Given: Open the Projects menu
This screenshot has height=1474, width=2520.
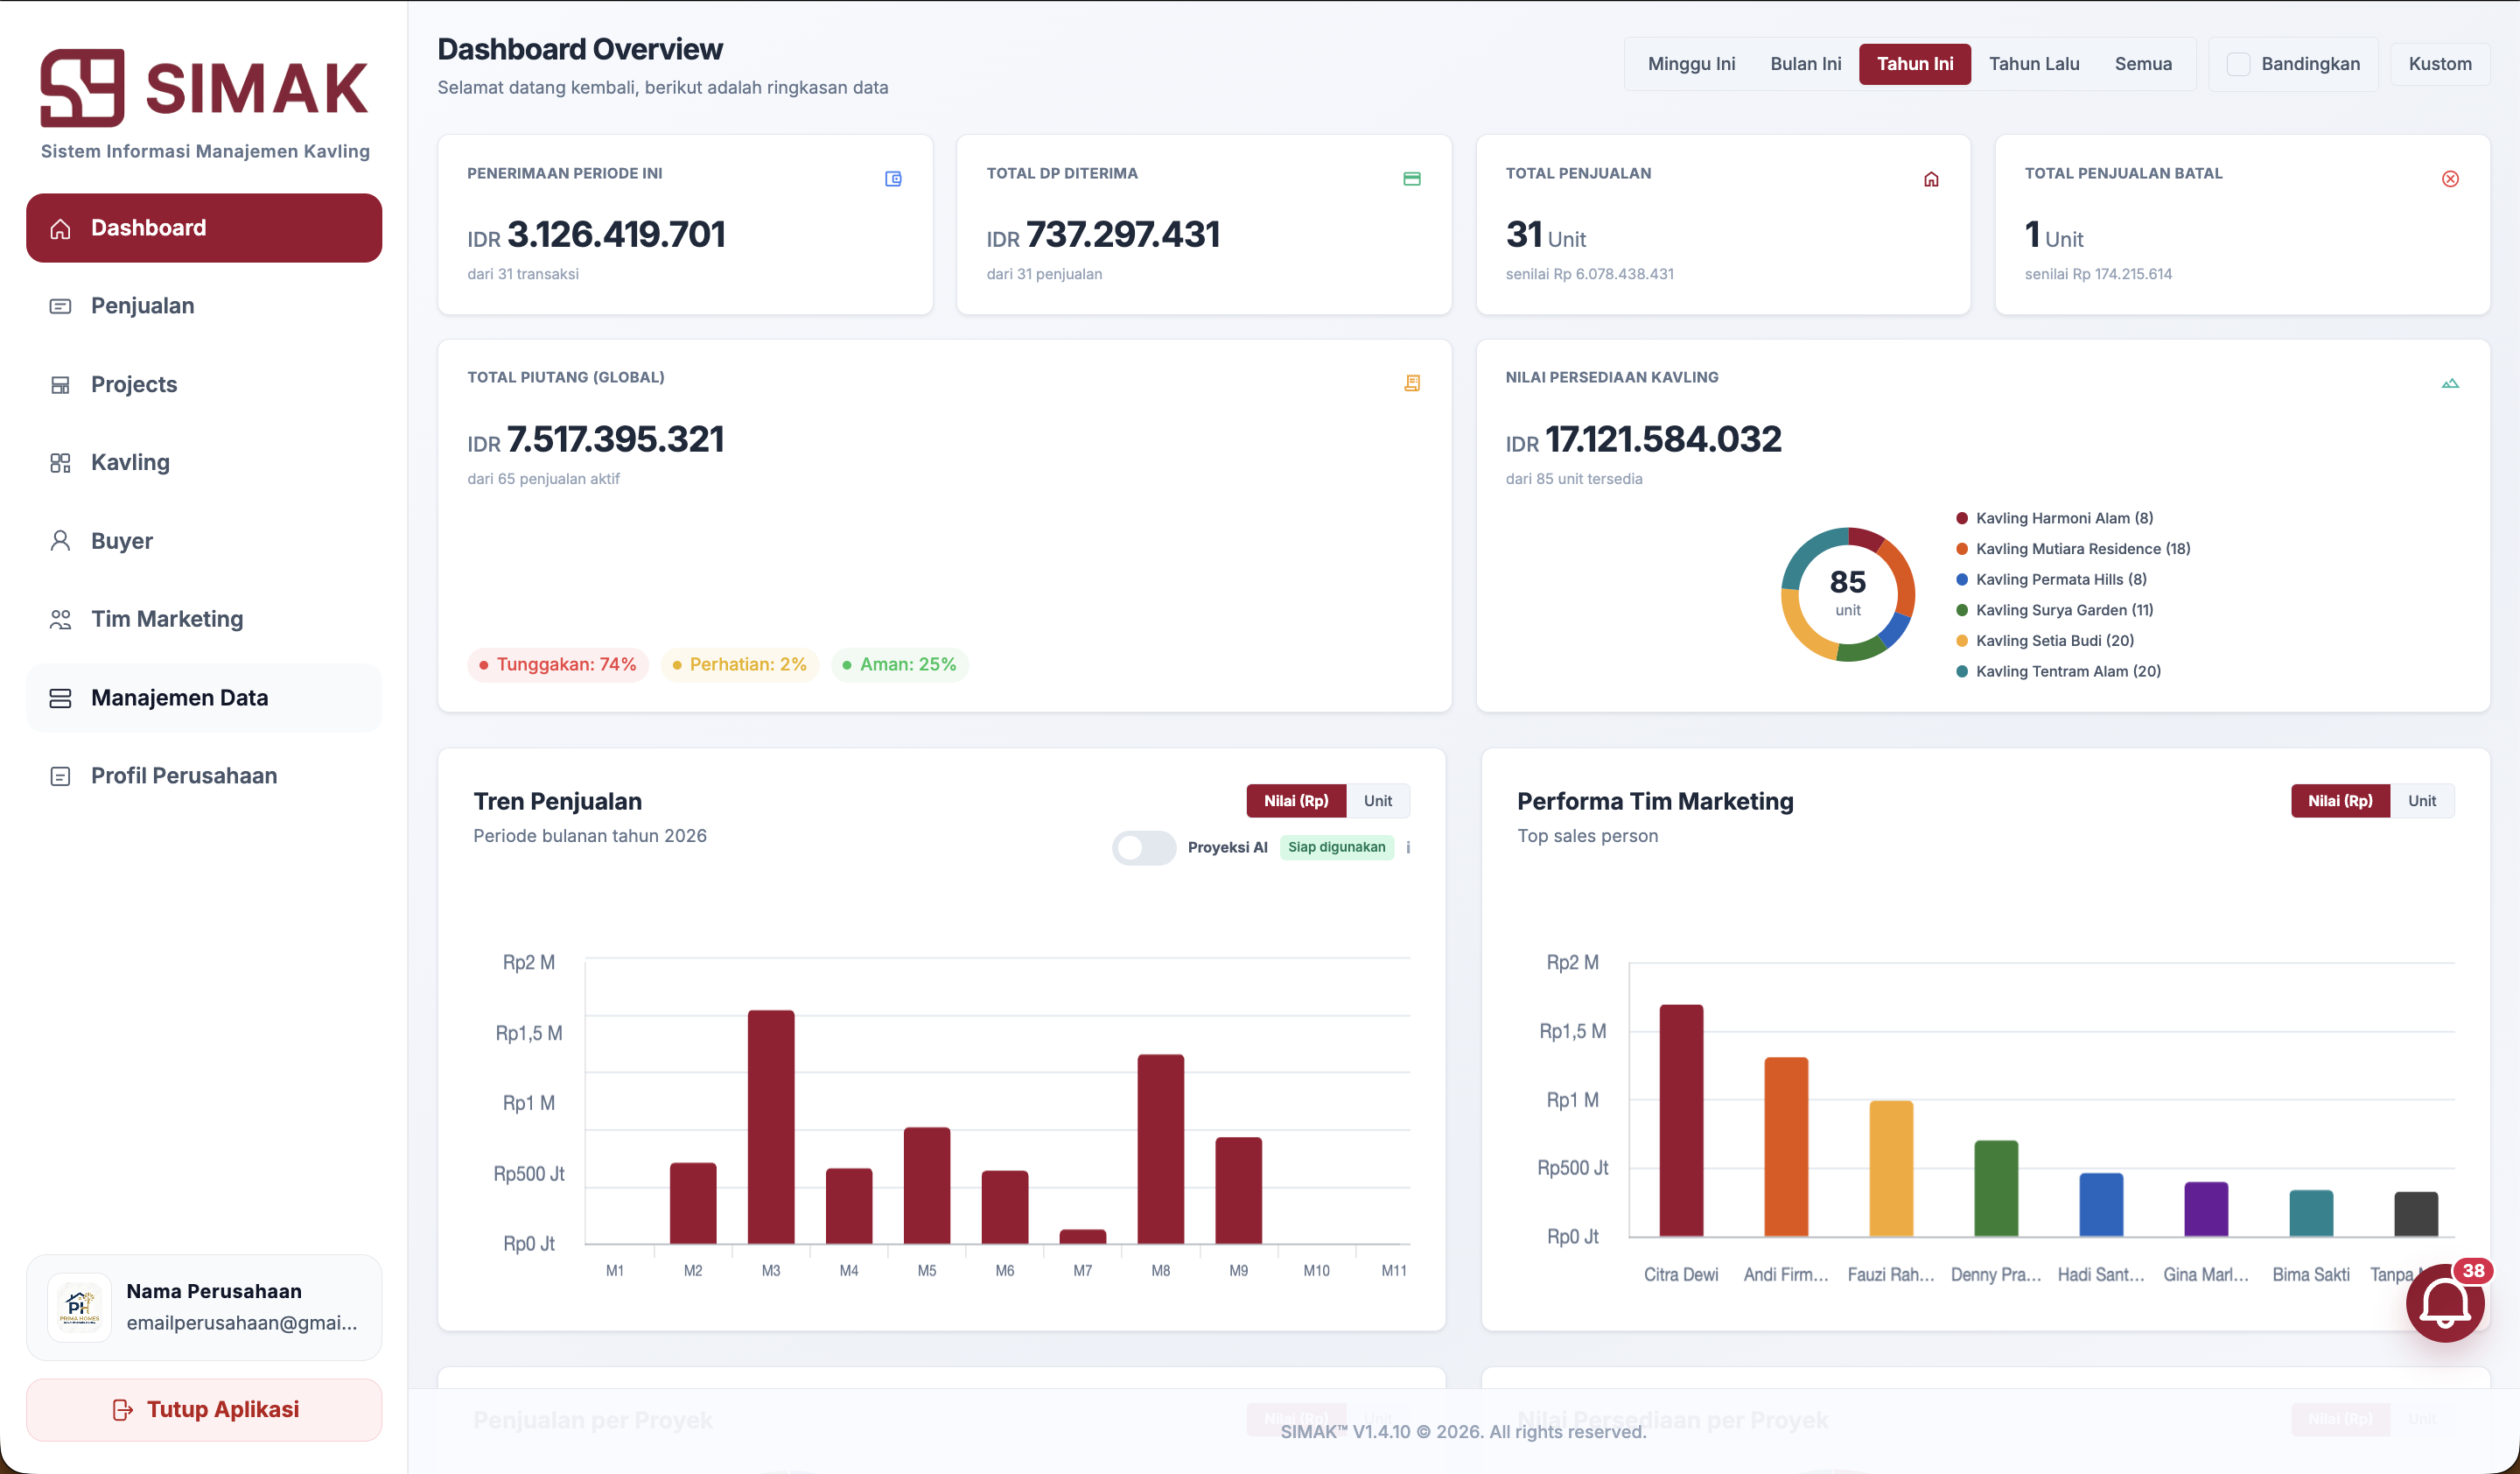Looking at the screenshot, I should [x=204, y=385].
